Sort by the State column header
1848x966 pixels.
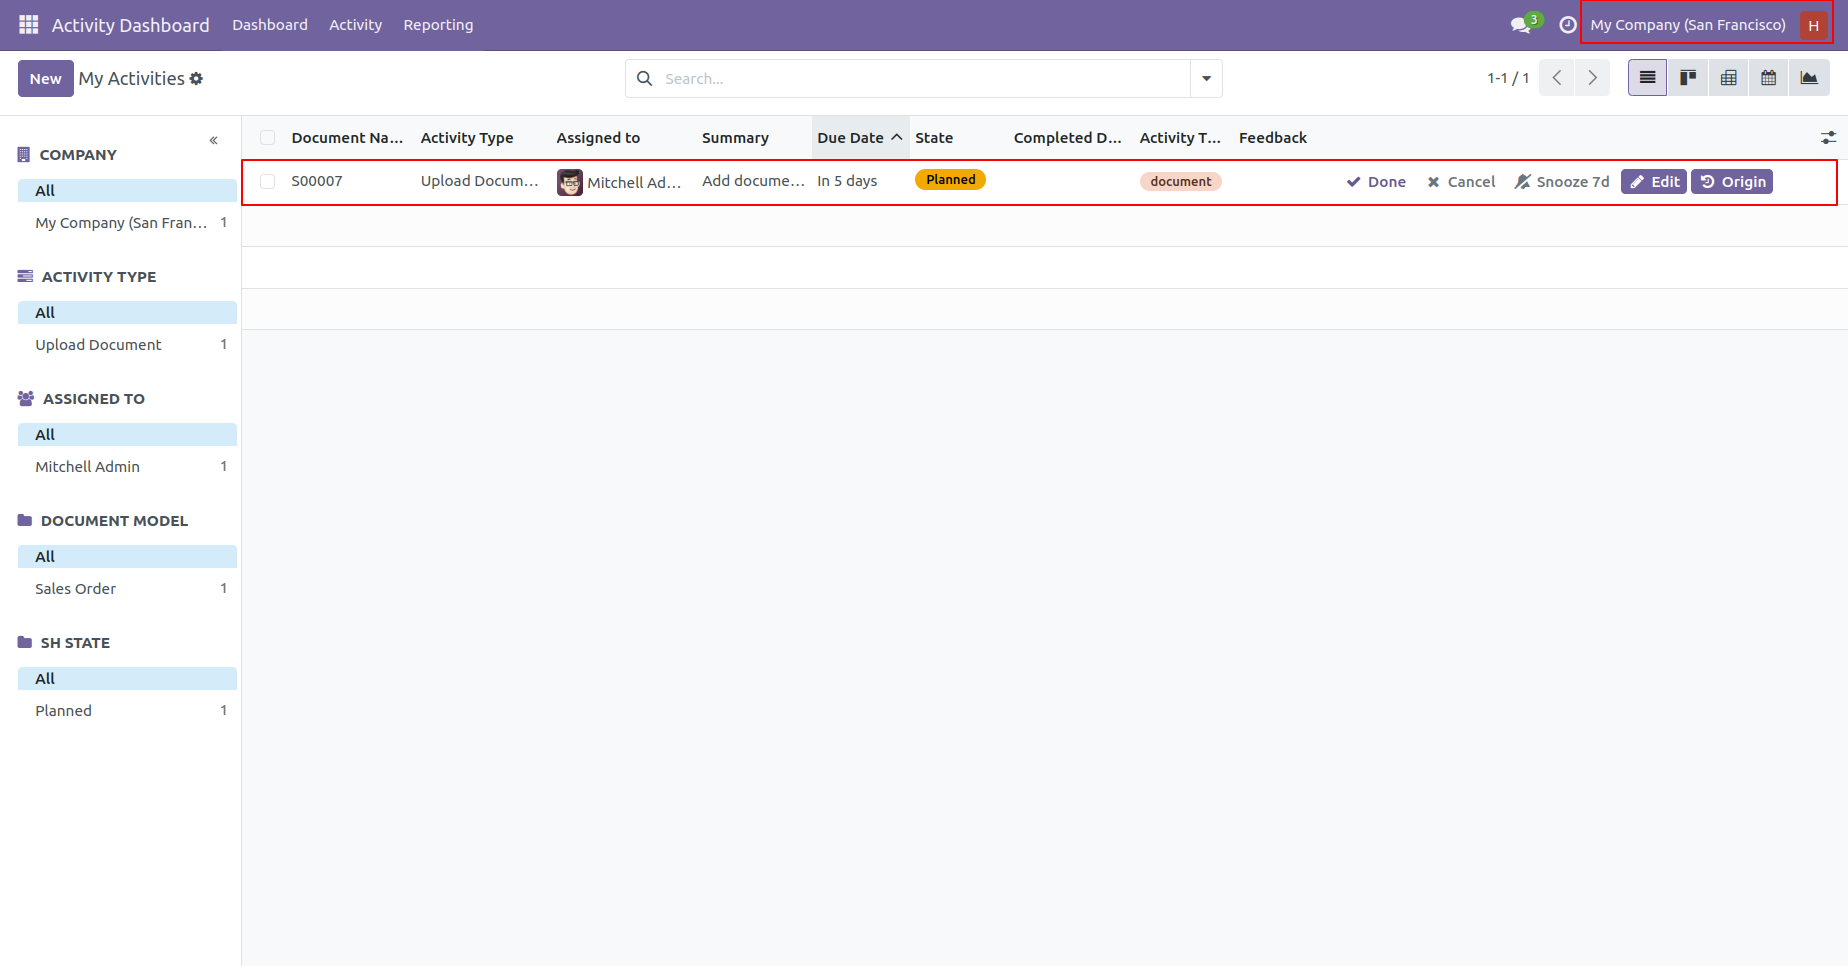pos(934,138)
